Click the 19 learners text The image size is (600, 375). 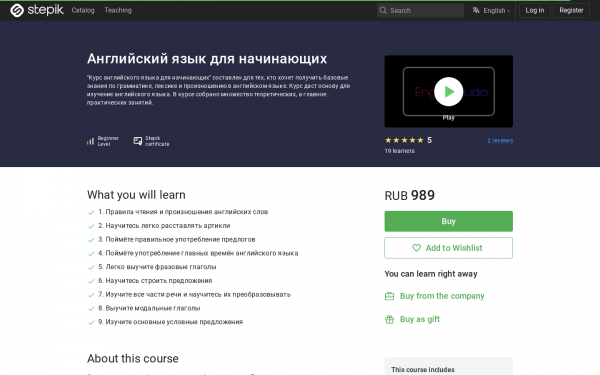click(x=399, y=151)
